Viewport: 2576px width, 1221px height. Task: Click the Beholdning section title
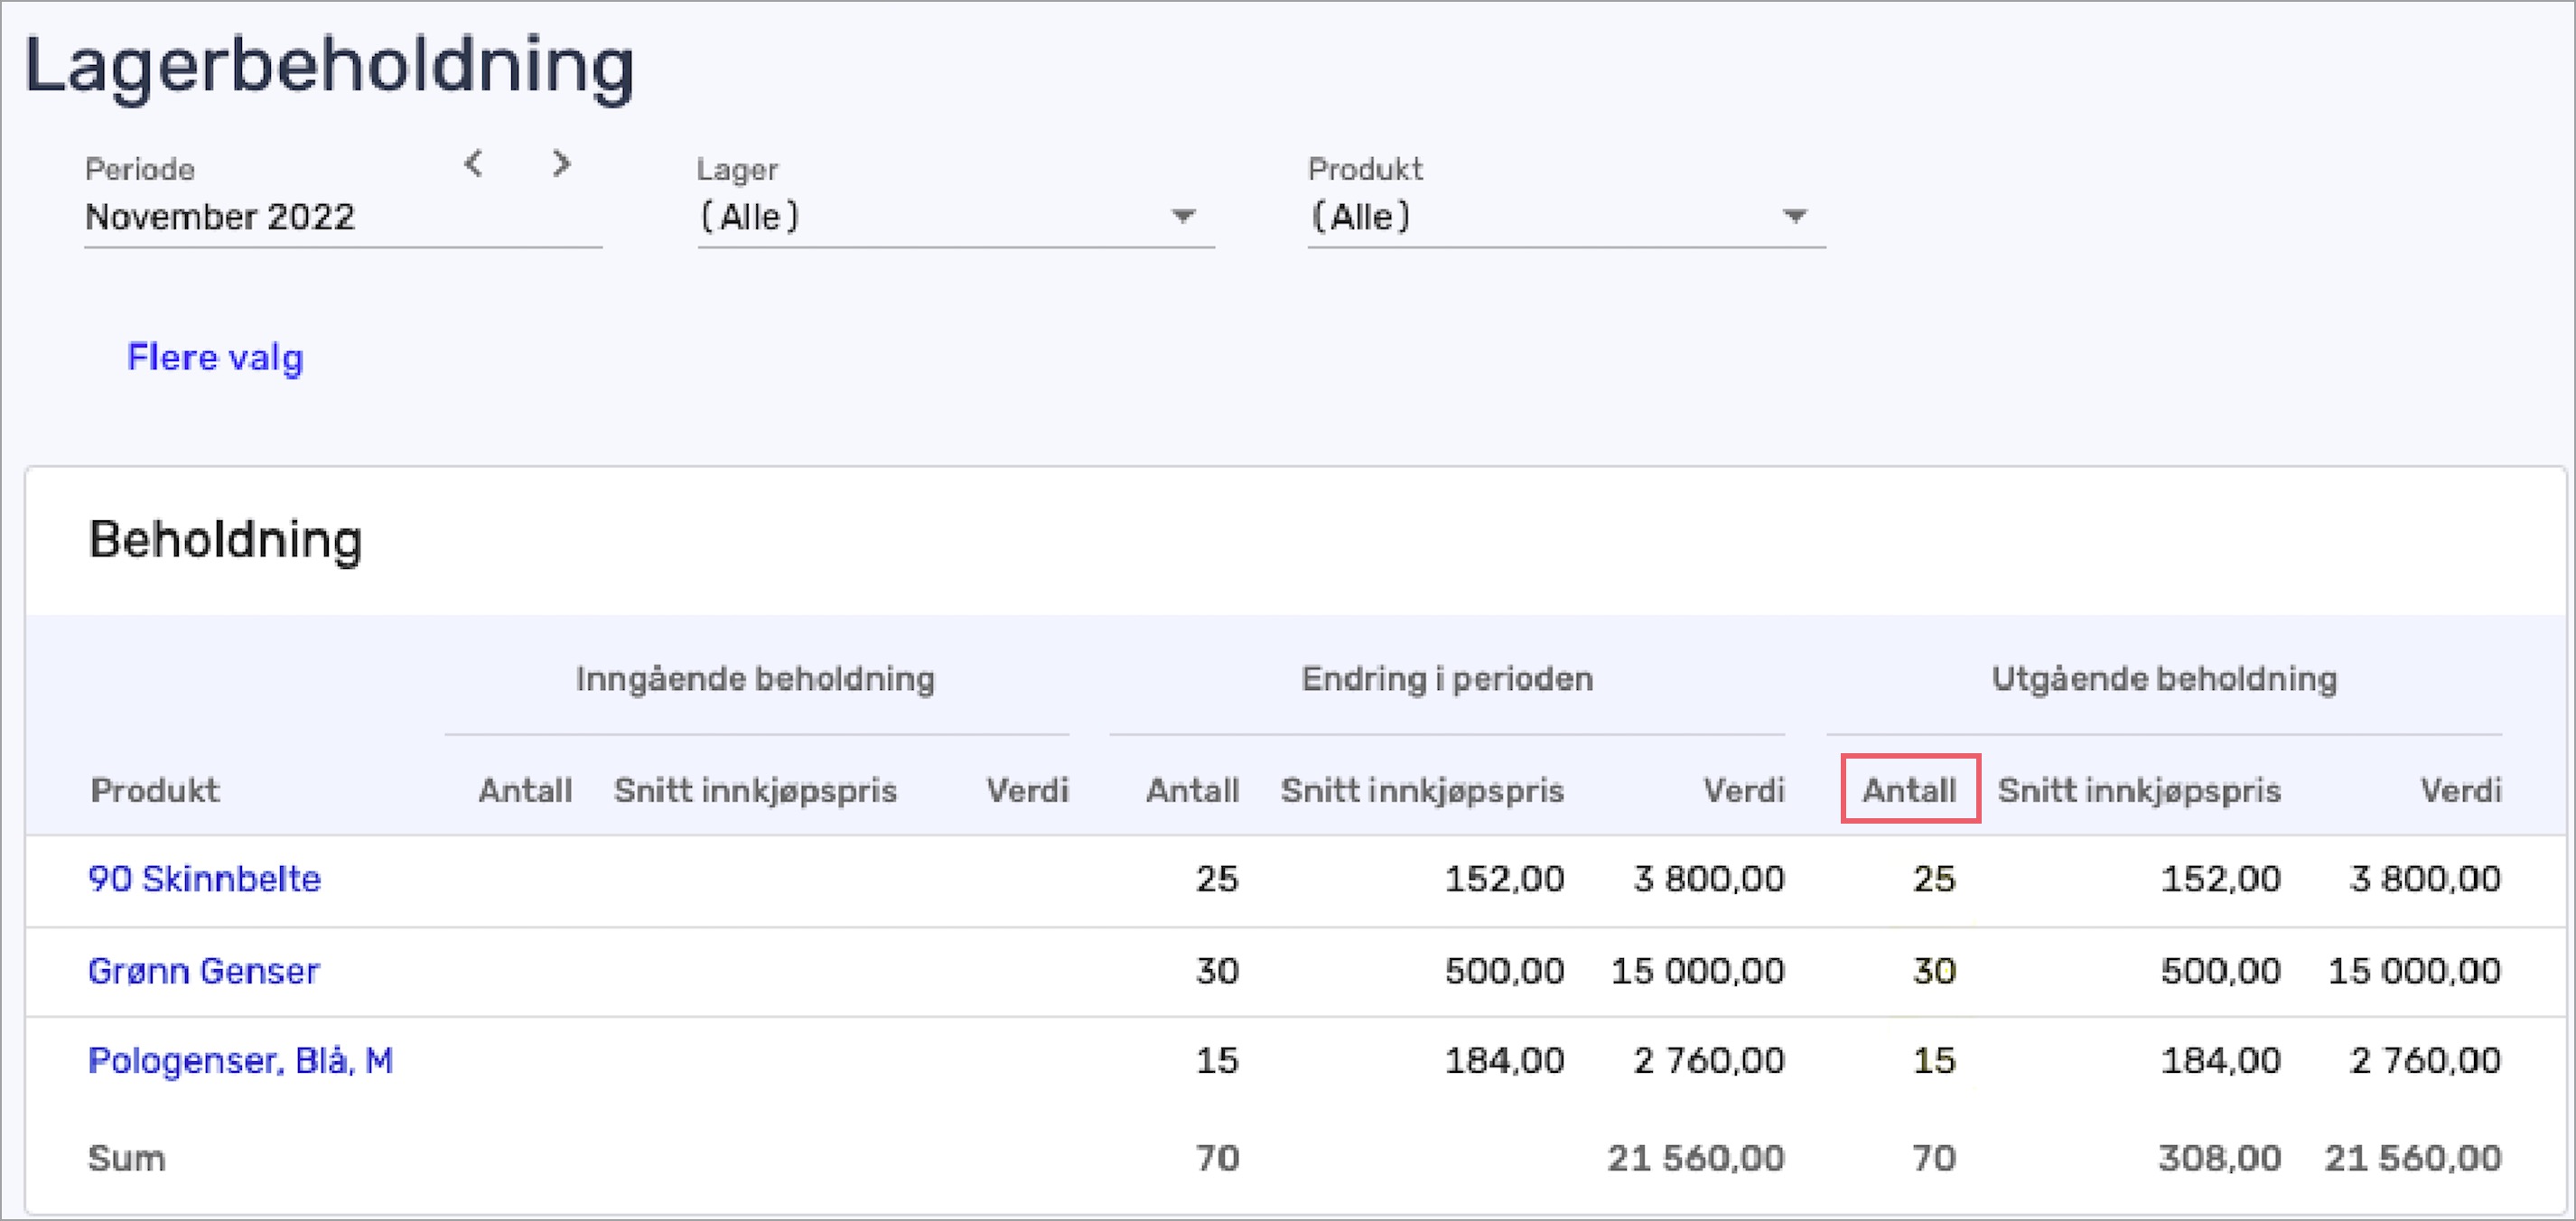(225, 540)
